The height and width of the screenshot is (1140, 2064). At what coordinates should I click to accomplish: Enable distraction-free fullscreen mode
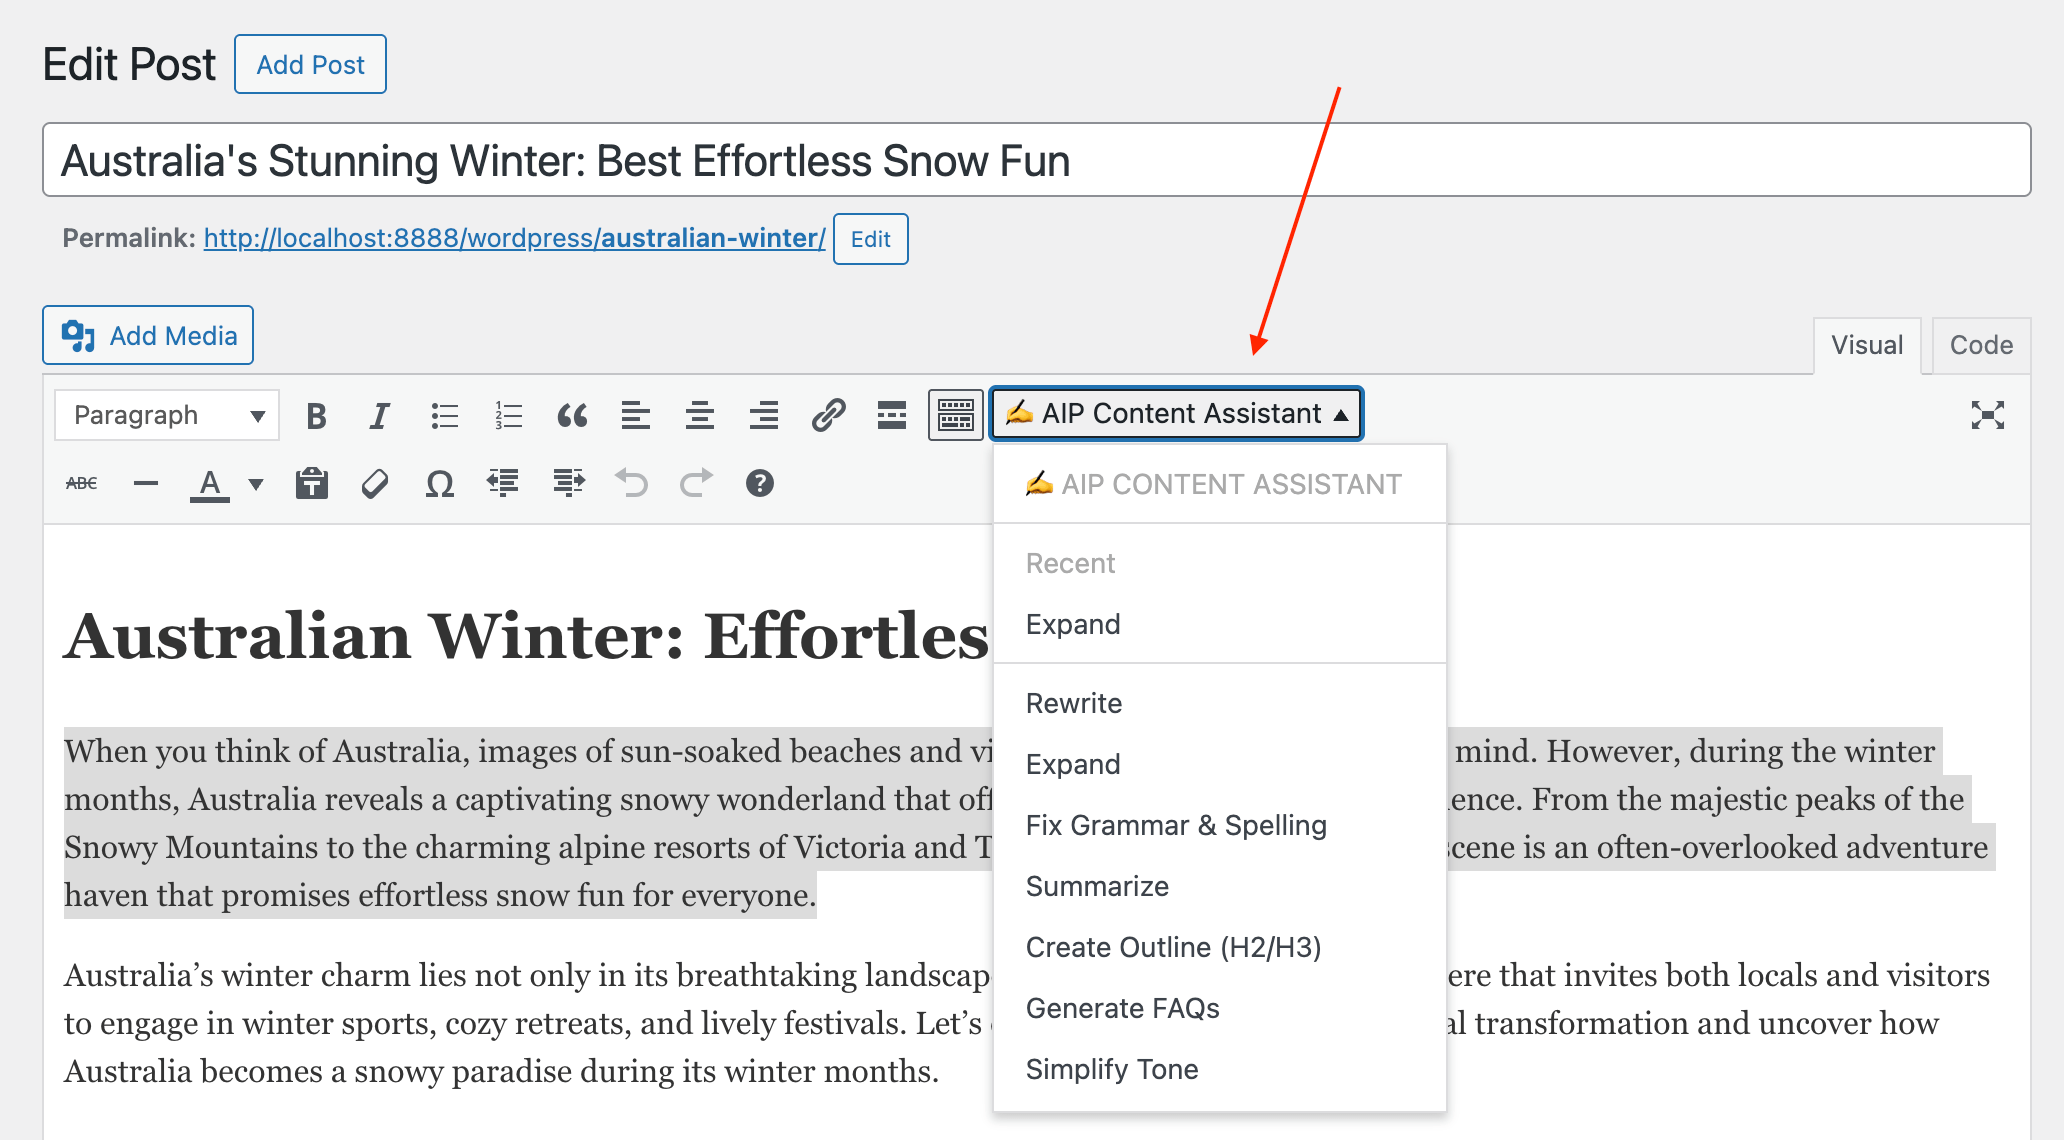pos(1987,415)
